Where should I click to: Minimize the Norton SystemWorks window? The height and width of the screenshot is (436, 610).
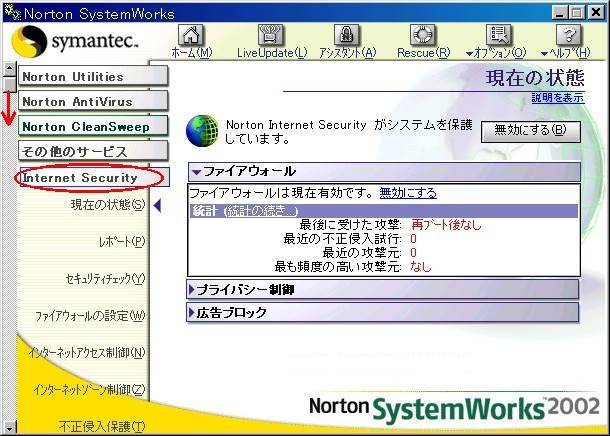coord(559,13)
